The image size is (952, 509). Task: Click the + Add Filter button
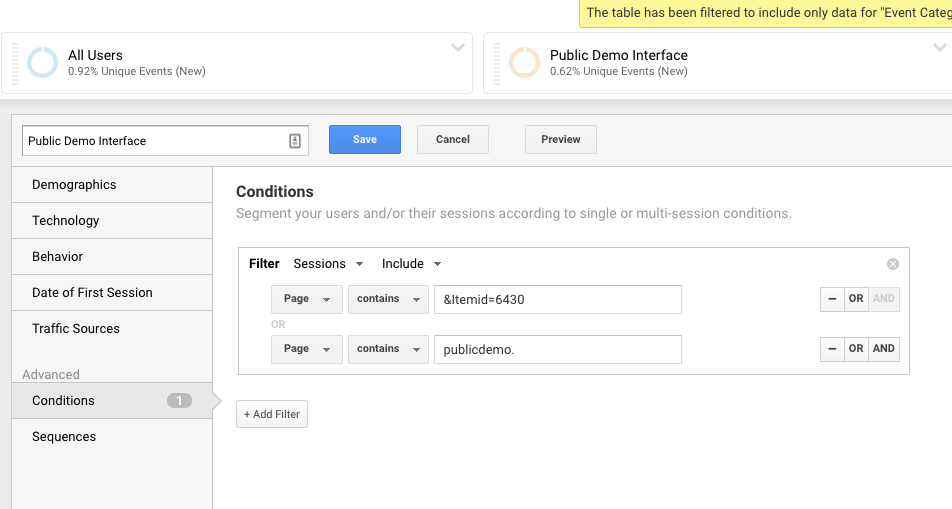pyautogui.click(x=272, y=414)
